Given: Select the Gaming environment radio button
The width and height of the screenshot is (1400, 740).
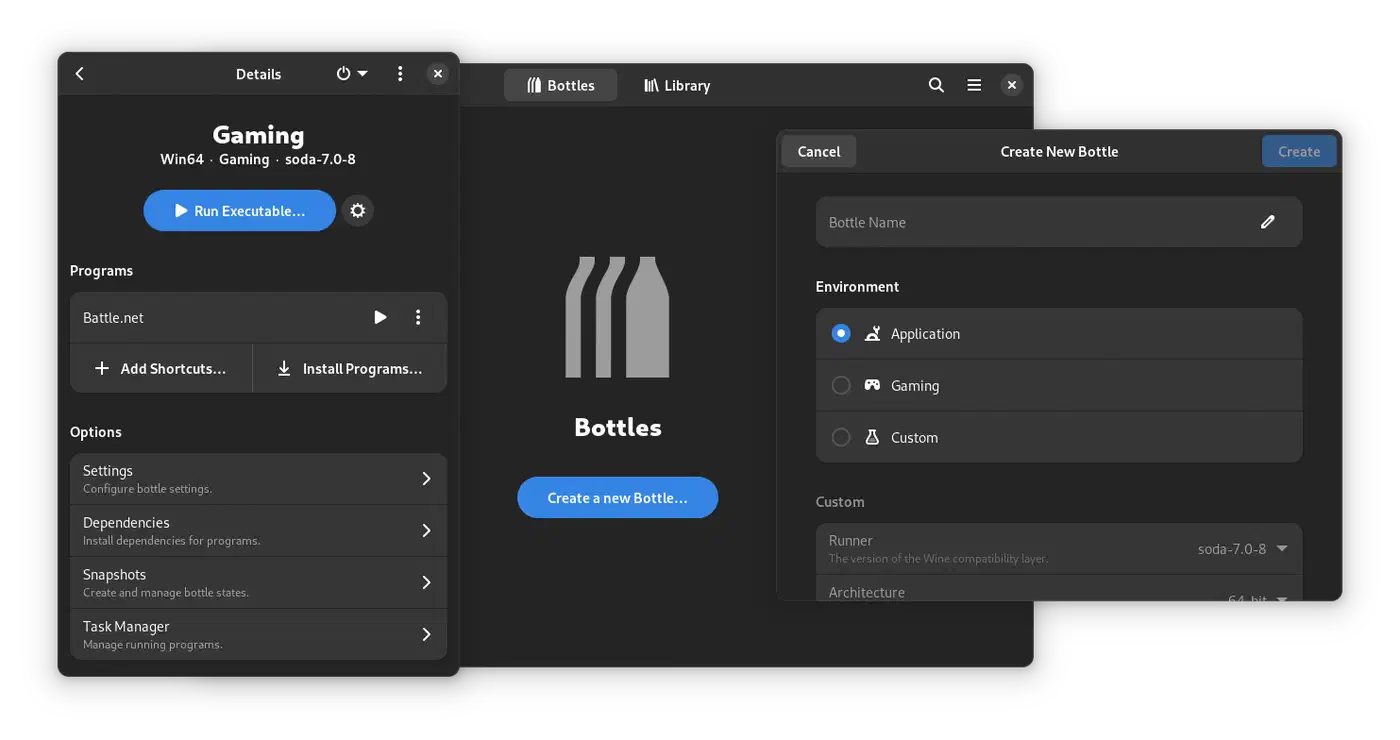Looking at the screenshot, I should pos(841,385).
